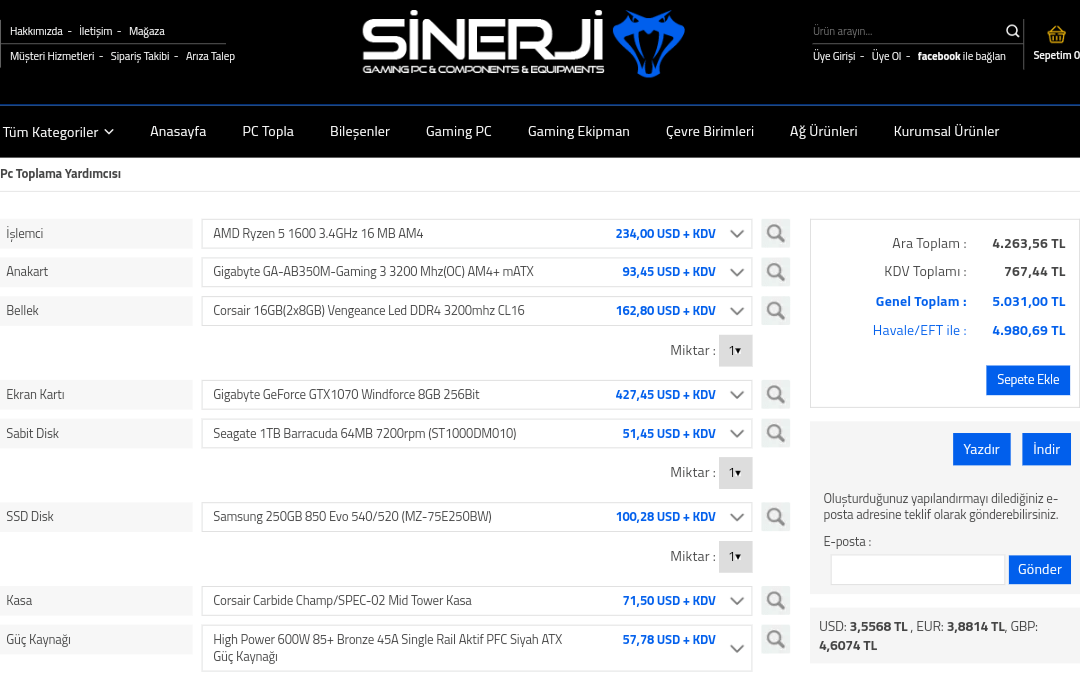Change Miktar quantity under Bellek
Image resolution: width=1080 pixels, height=677 pixels.
coord(735,351)
